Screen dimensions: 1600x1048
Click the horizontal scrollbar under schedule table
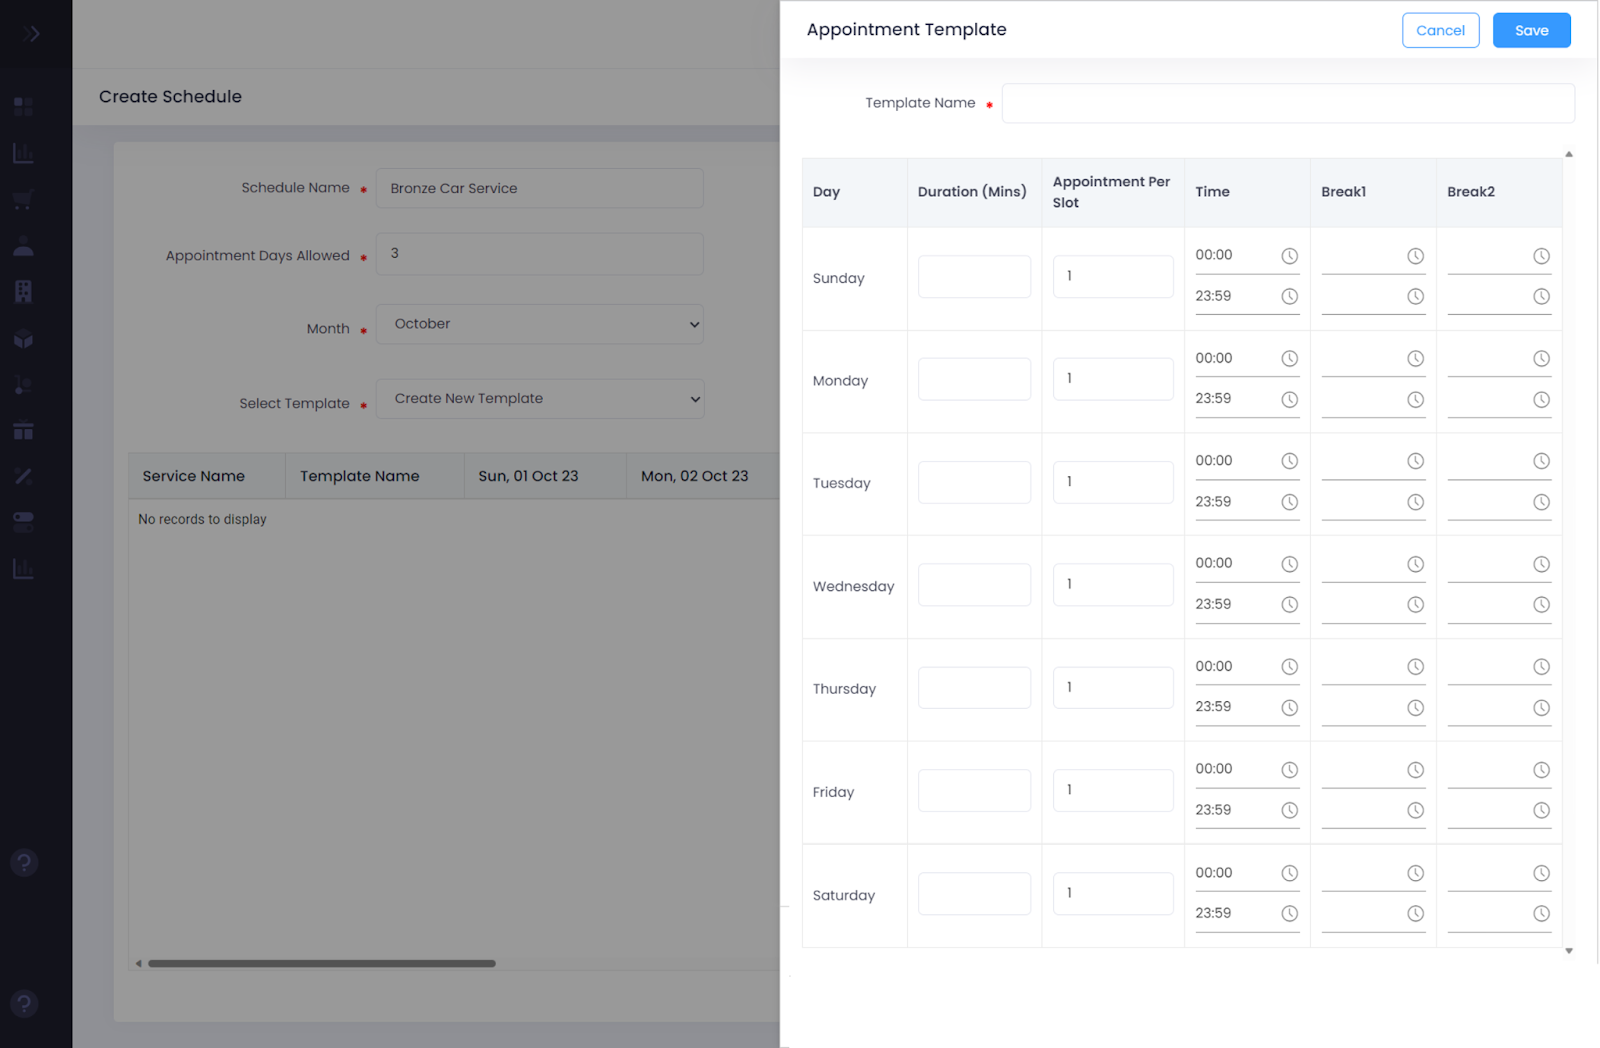322,964
